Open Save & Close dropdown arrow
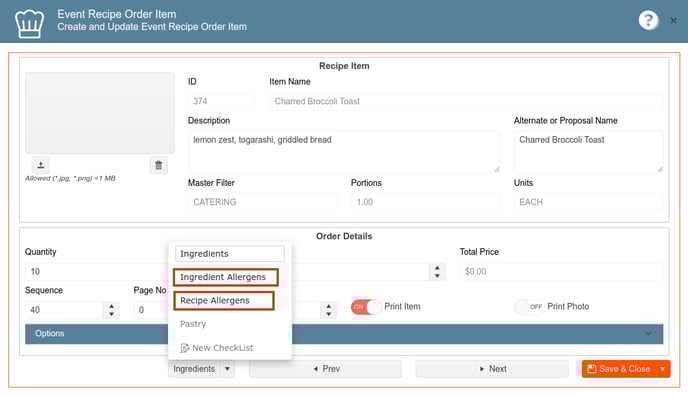The image size is (688, 397). click(x=663, y=369)
